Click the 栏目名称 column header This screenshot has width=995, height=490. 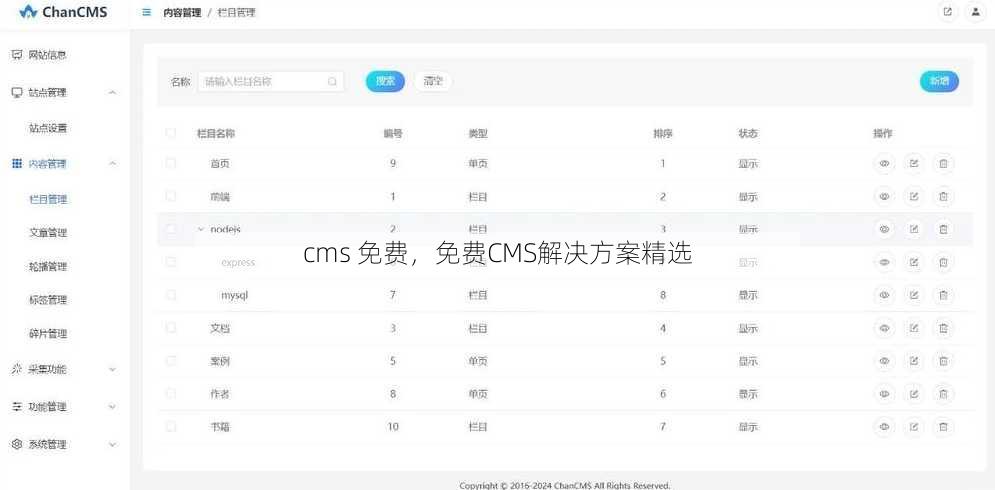coord(216,134)
